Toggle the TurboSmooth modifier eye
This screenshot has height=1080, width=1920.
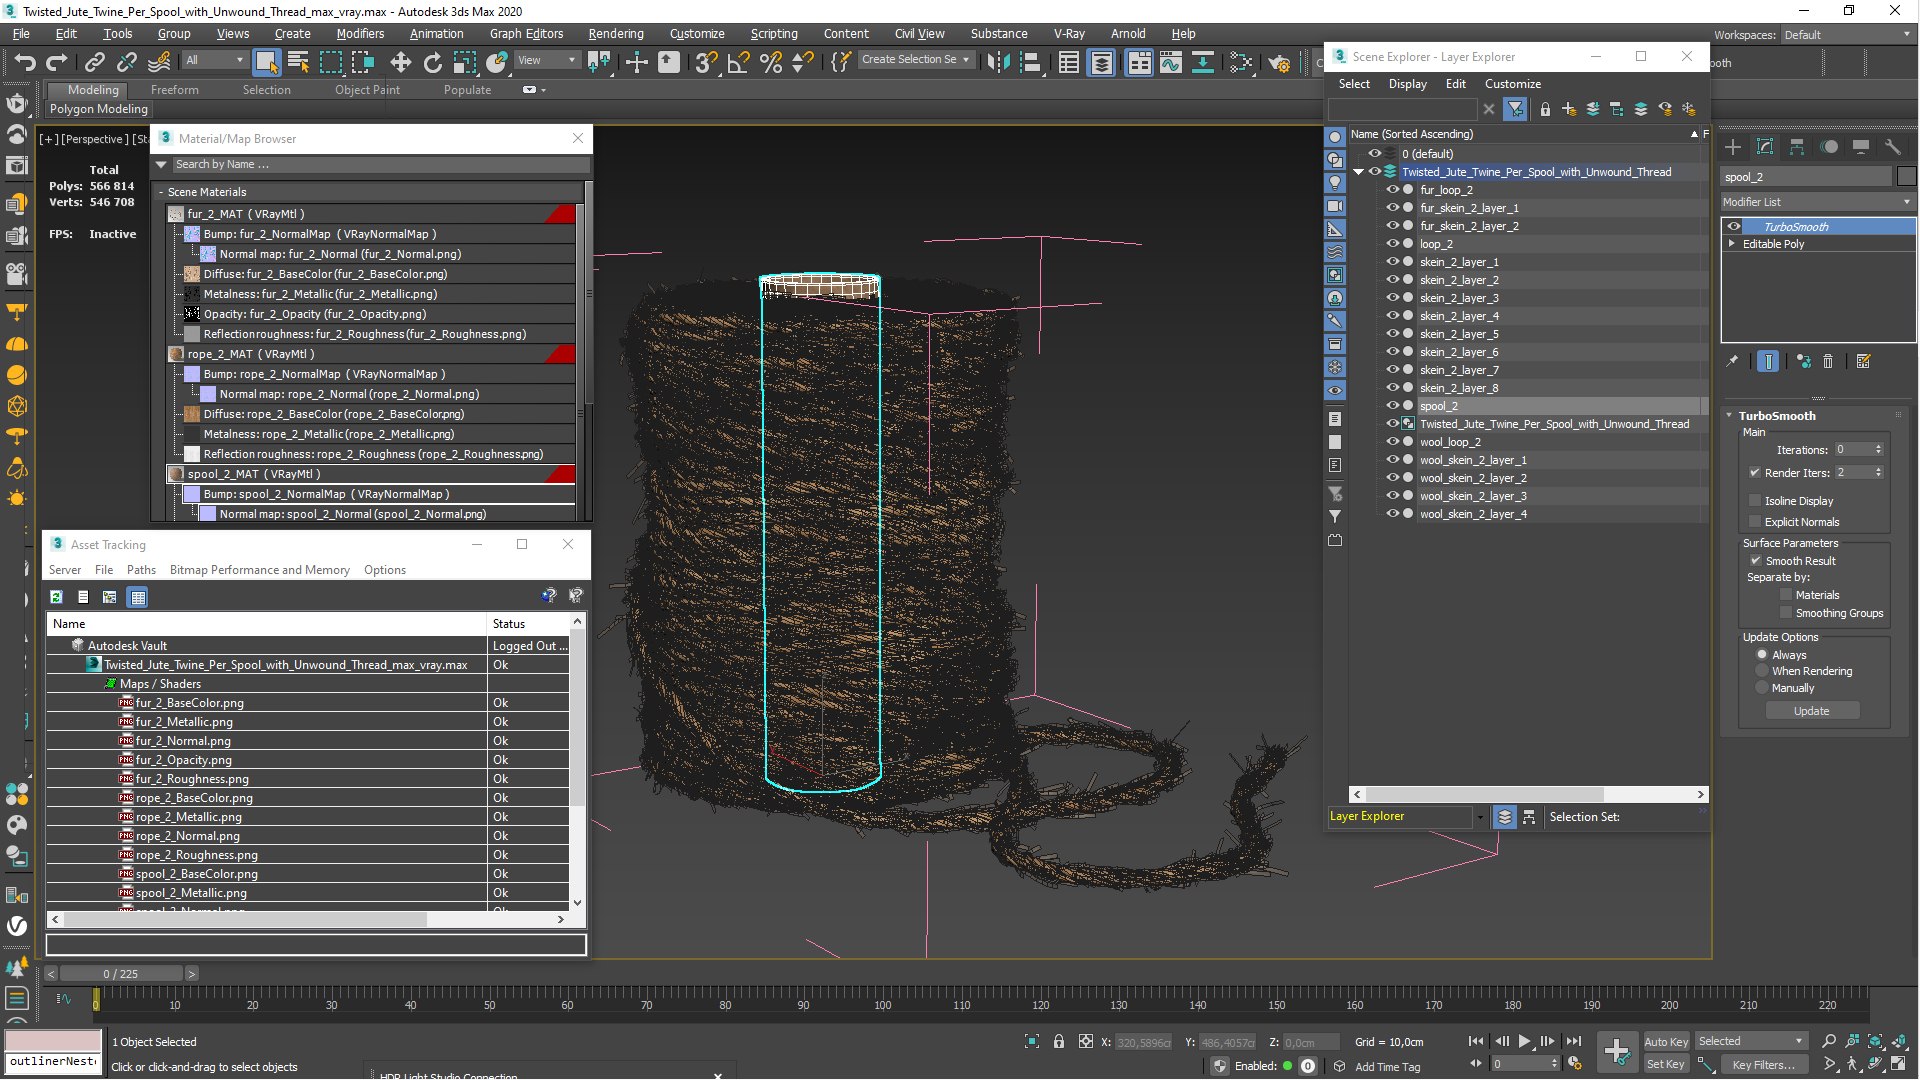1734,227
